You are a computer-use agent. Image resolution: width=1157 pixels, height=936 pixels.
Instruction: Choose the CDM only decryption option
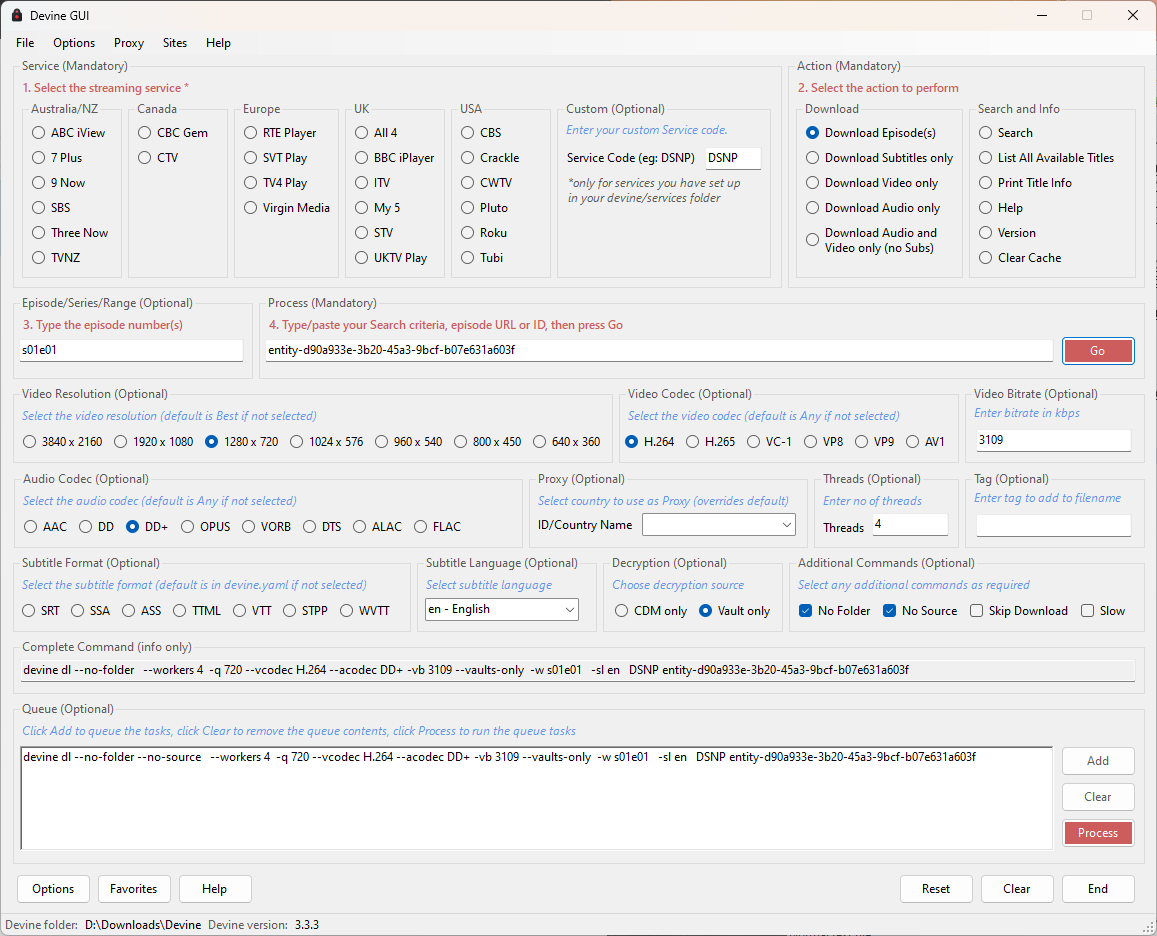coord(622,611)
